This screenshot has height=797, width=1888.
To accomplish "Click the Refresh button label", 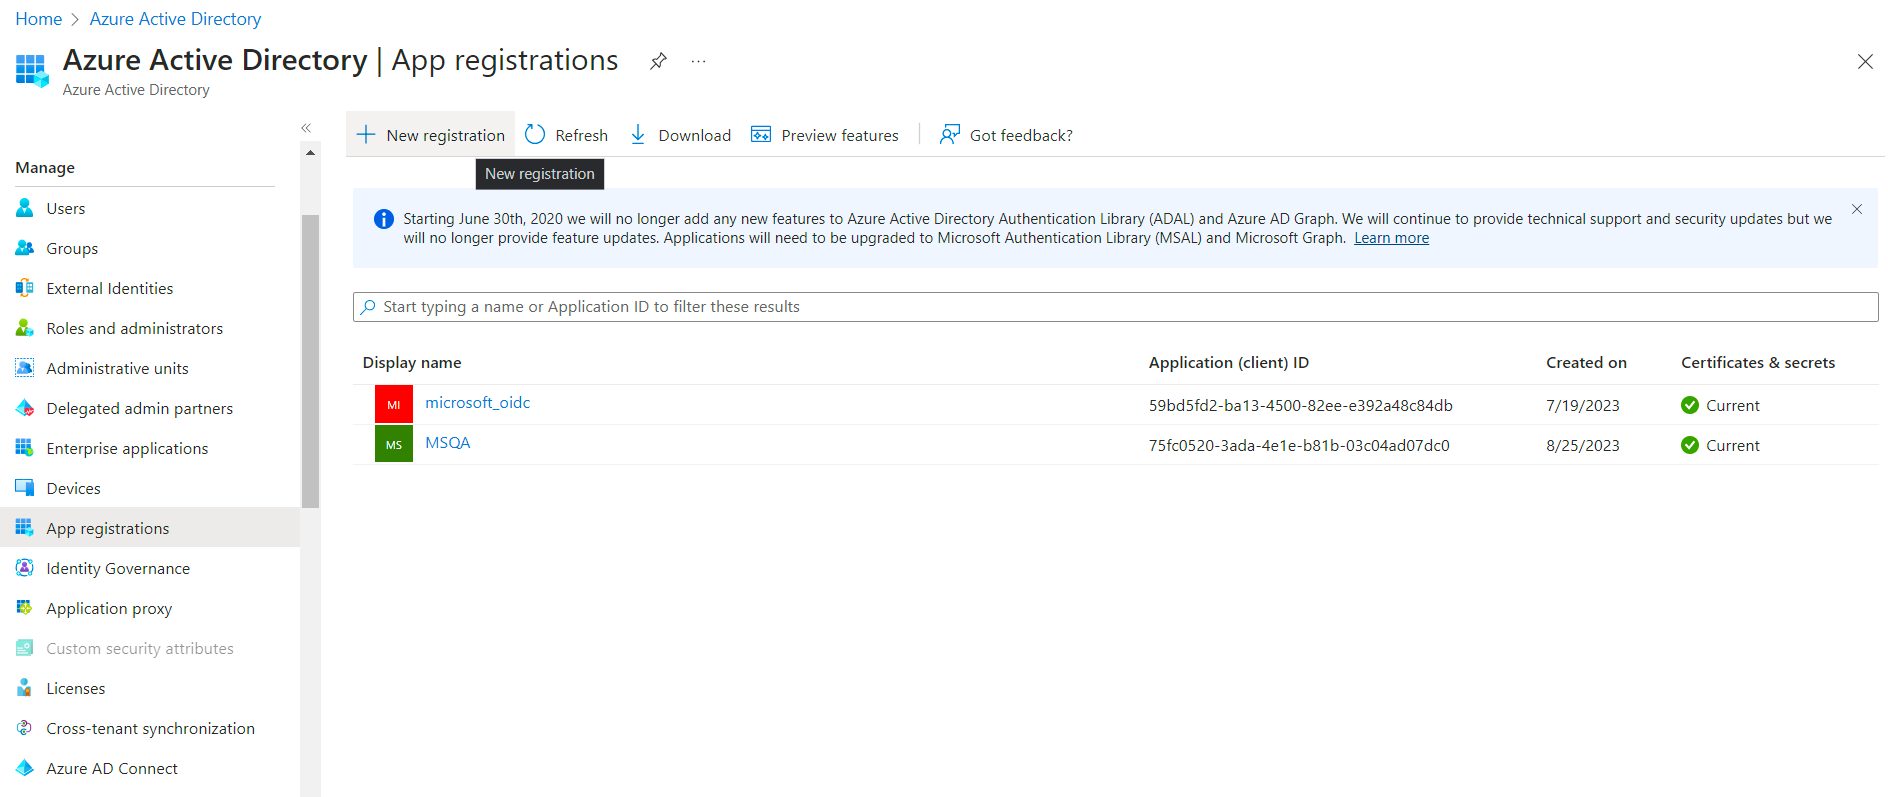I will click(x=581, y=135).
